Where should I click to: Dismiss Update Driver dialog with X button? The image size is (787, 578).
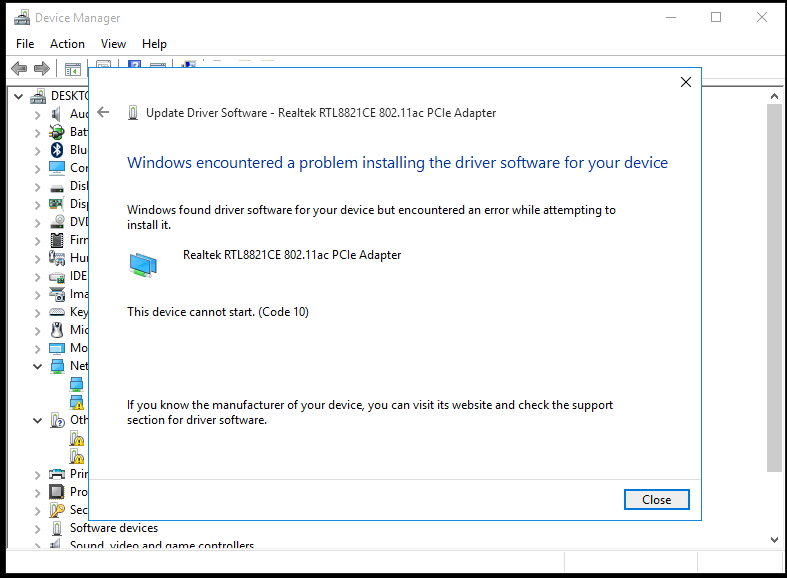686,82
